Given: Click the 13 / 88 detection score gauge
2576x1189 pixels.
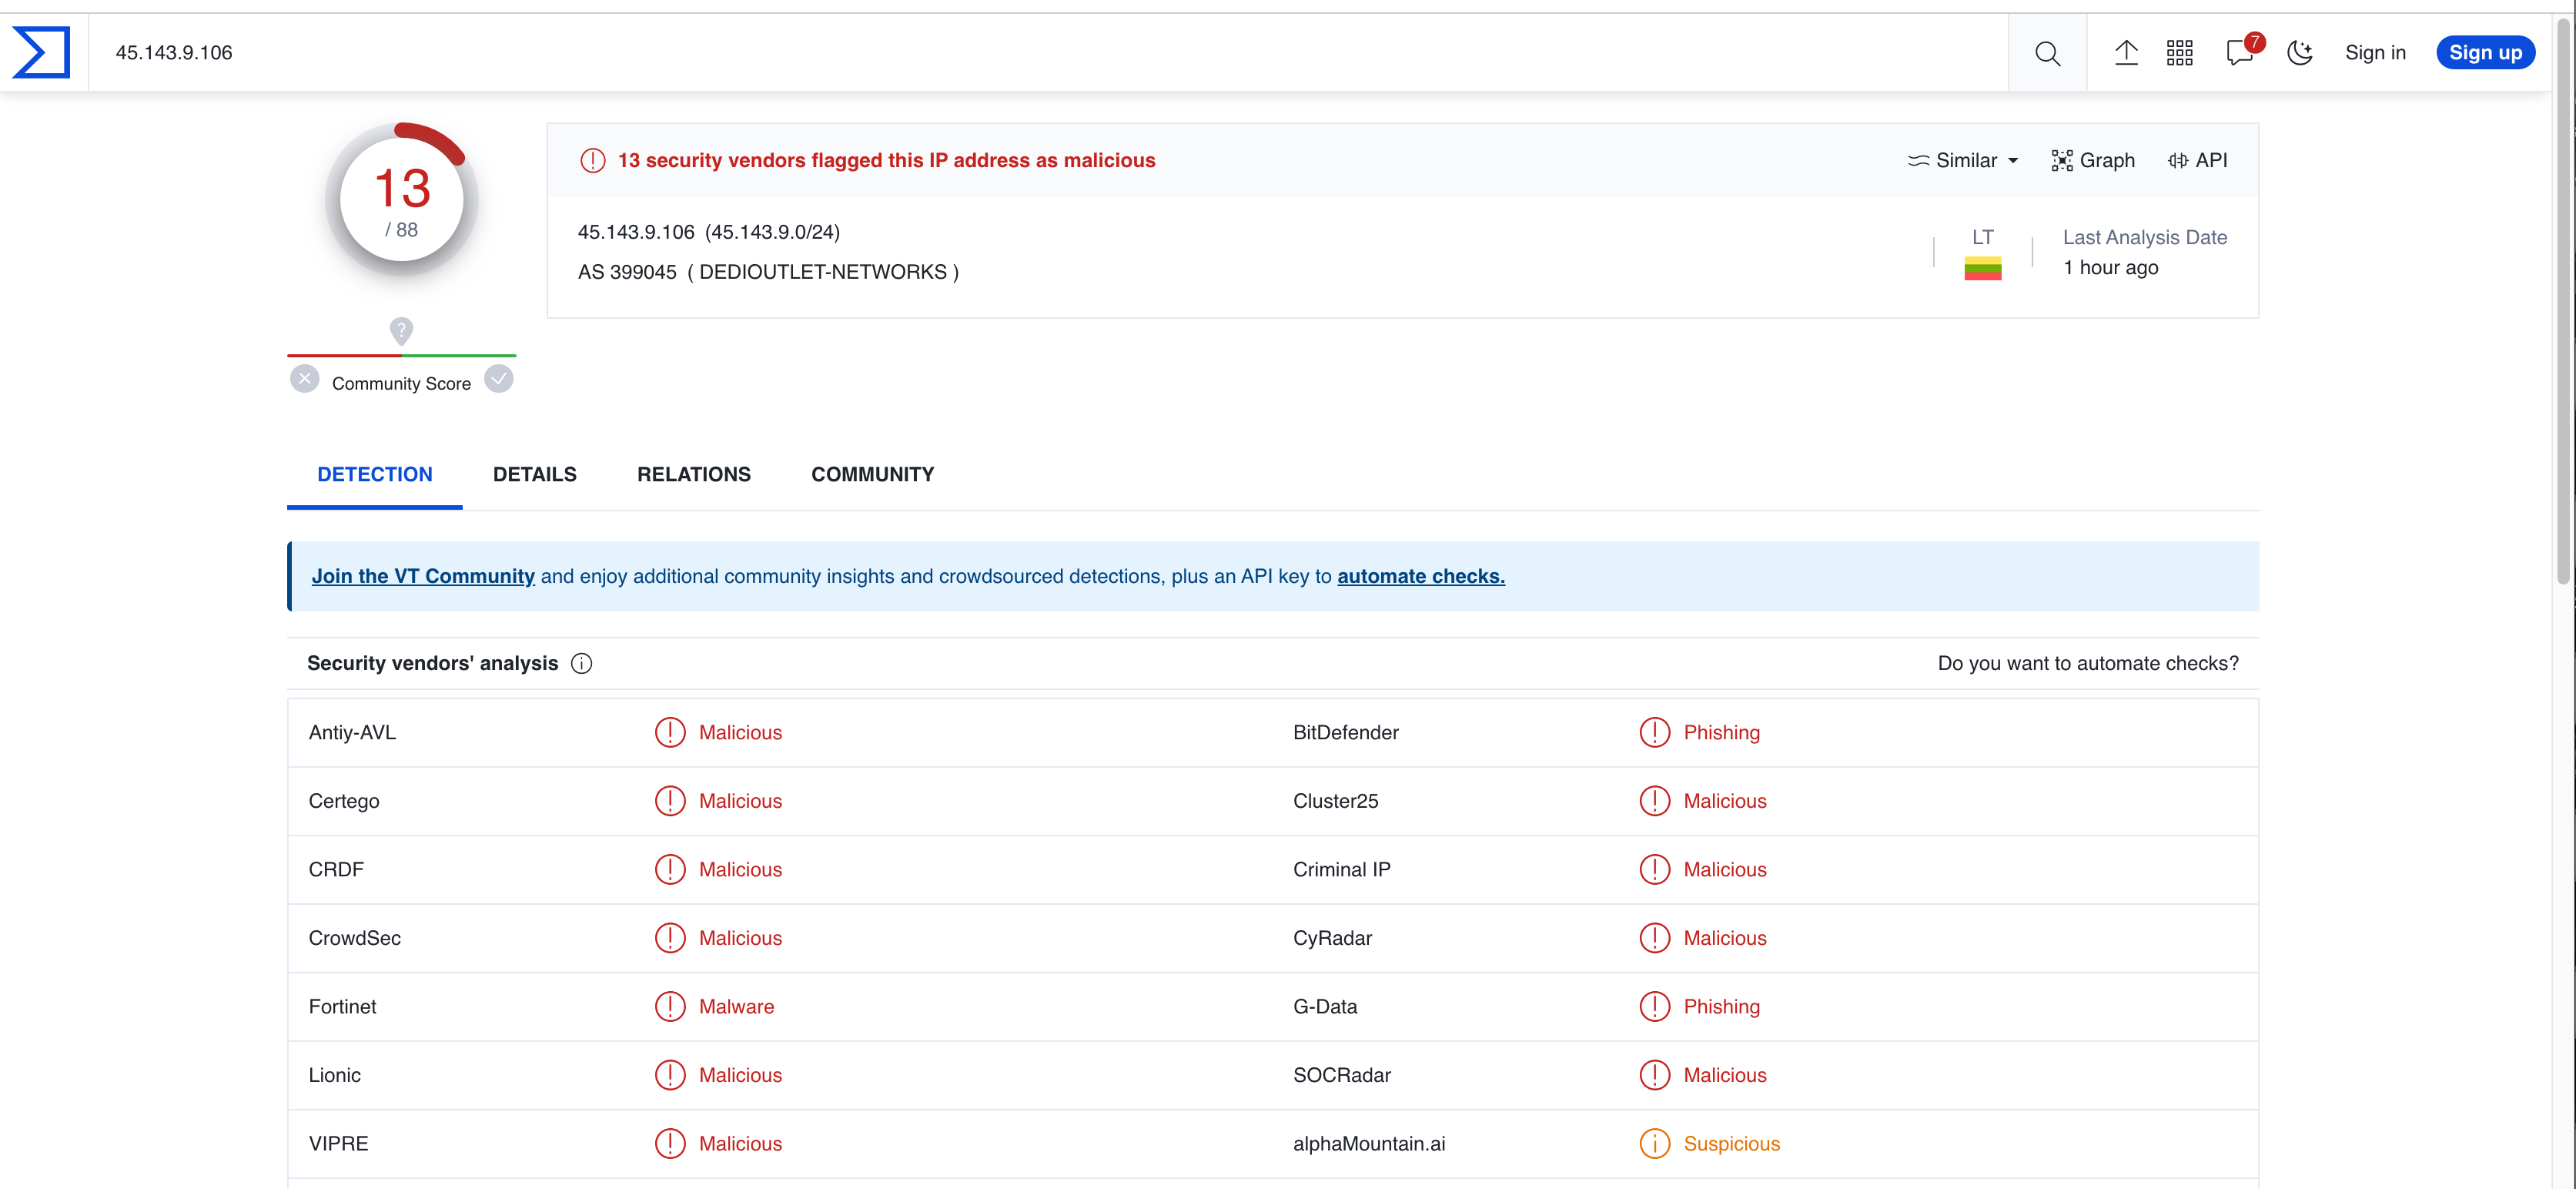Looking at the screenshot, I should click(x=401, y=199).
